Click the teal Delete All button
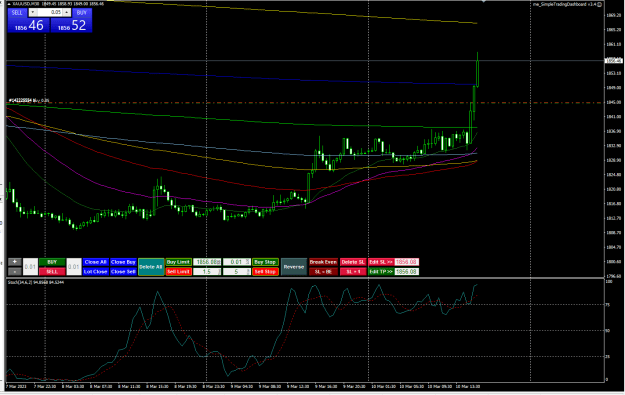 (x=151, y=267)
